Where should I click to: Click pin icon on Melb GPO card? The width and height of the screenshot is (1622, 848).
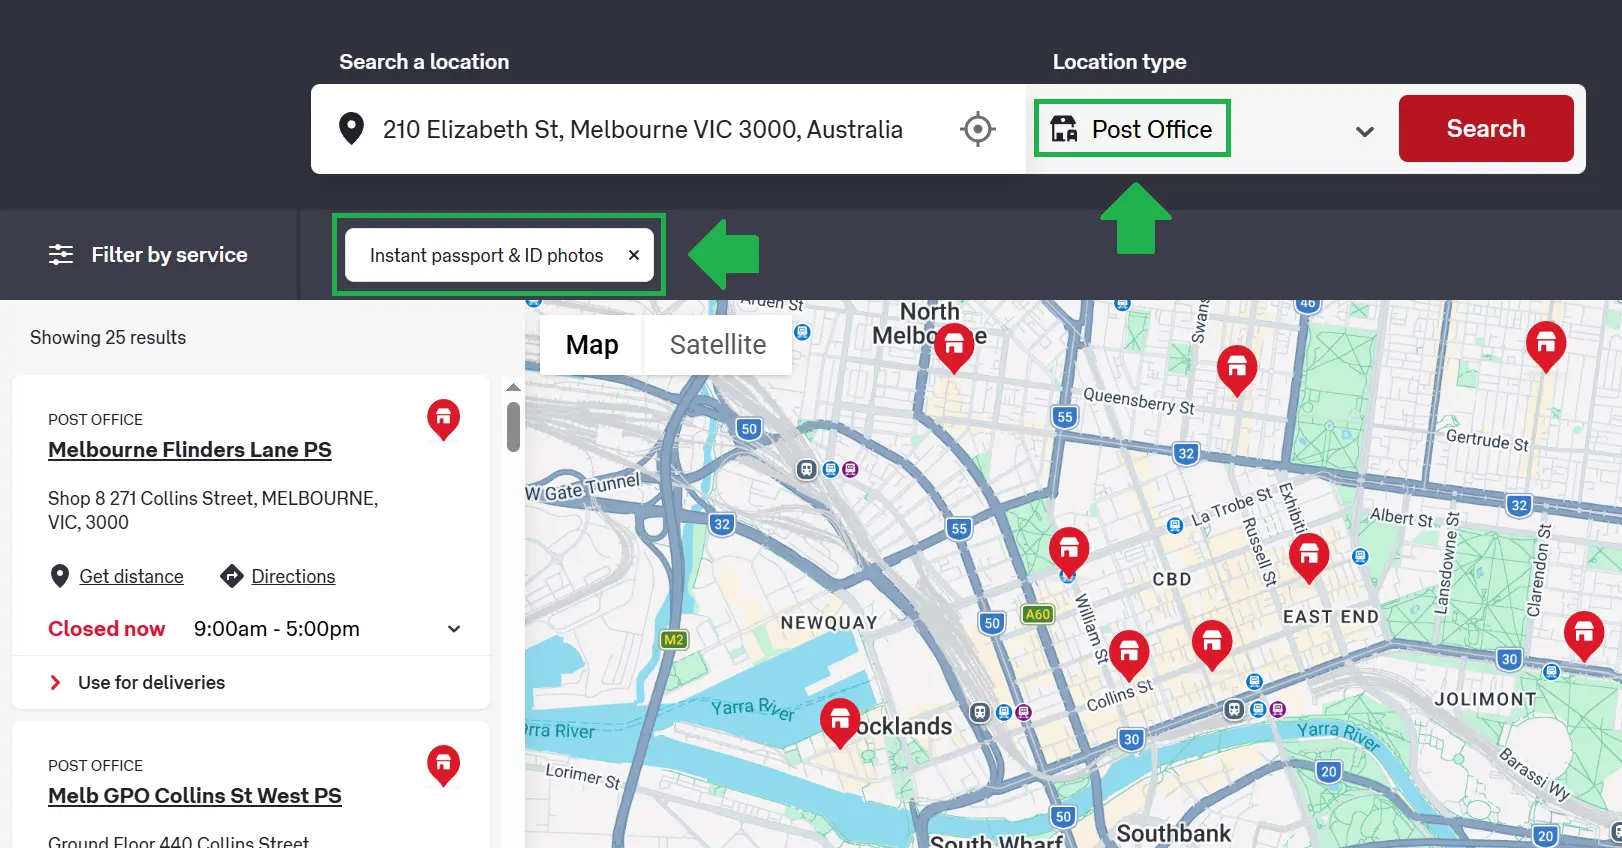[x=444, y=765]
